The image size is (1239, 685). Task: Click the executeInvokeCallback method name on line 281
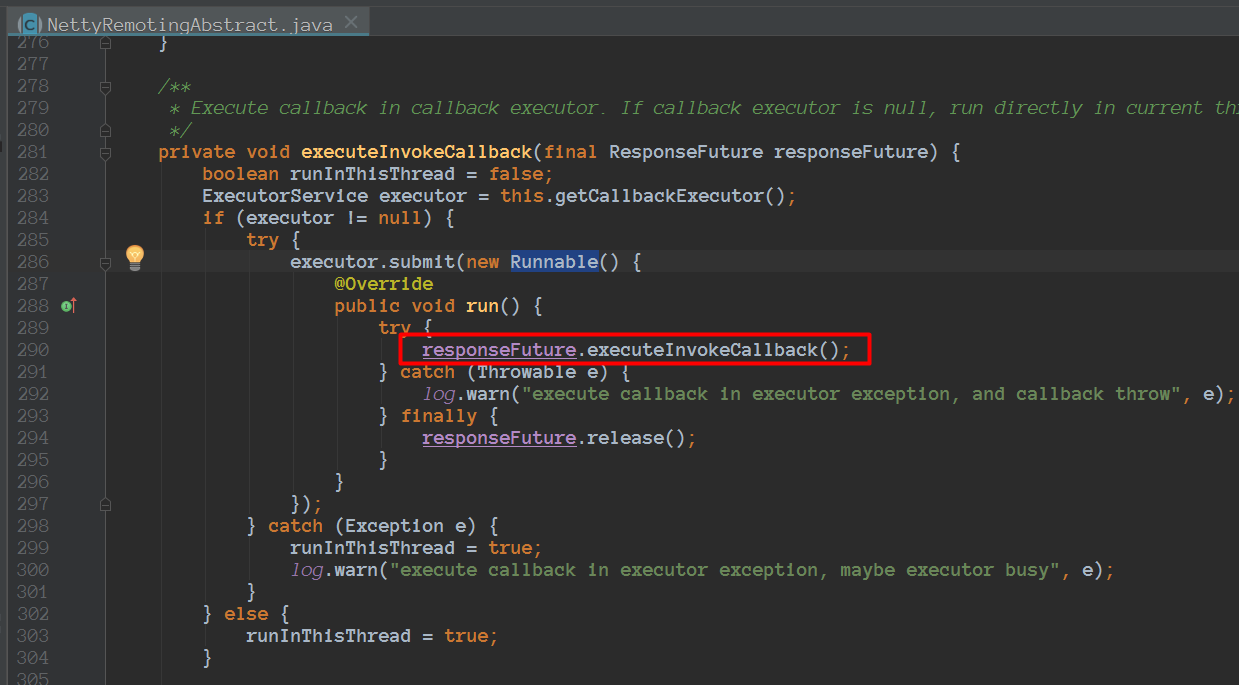[x=416, y=152]
